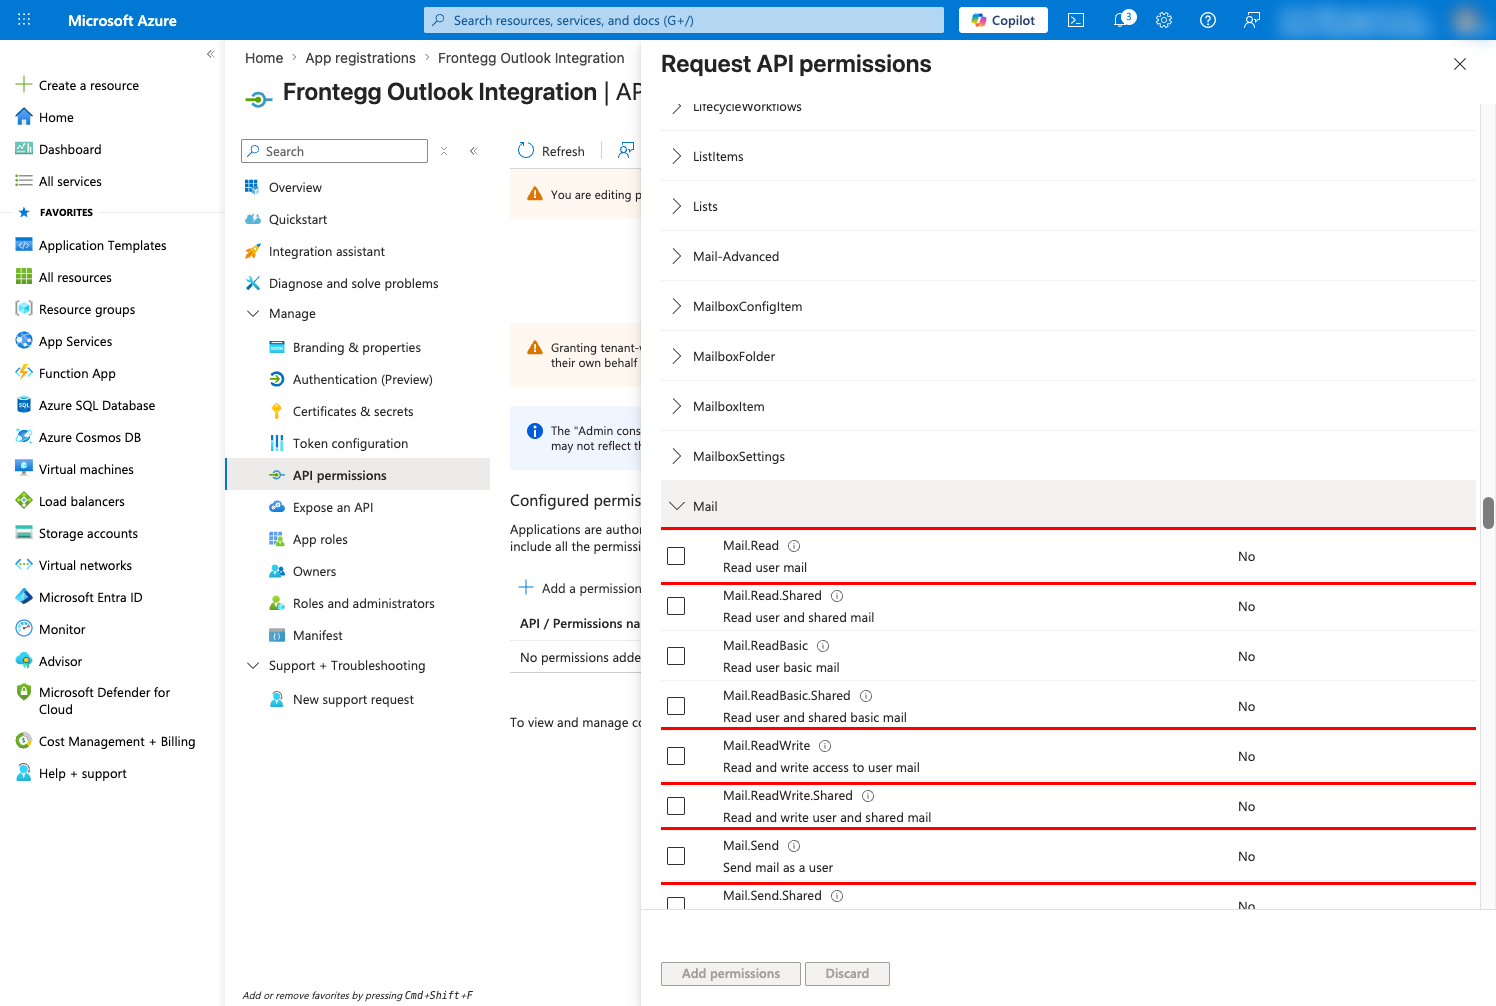
Task: Go to App registrations breadcrumb
Action: [360, 58]
